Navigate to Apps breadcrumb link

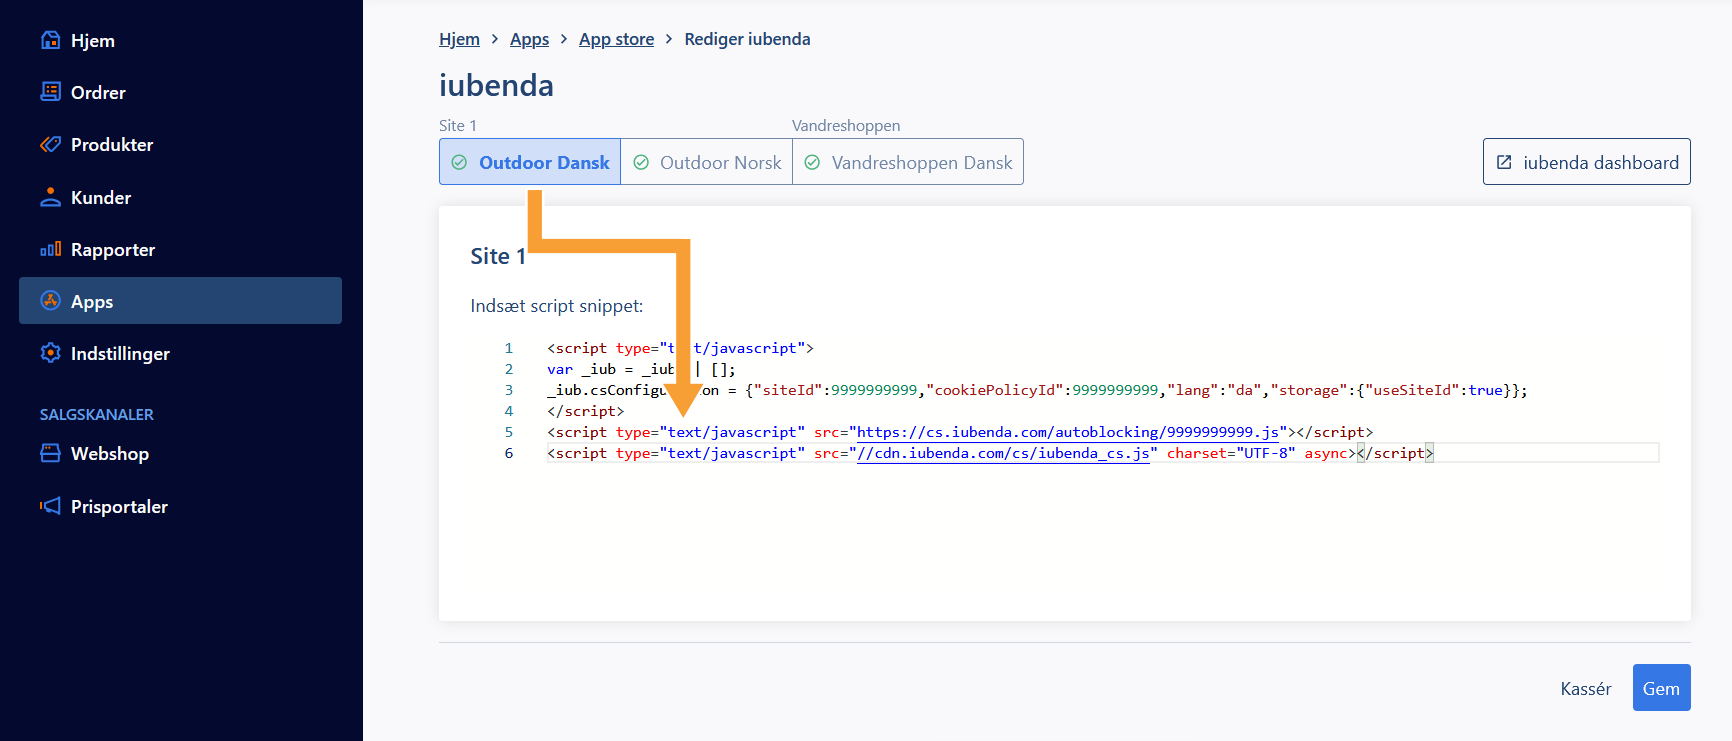pos(529,39)
